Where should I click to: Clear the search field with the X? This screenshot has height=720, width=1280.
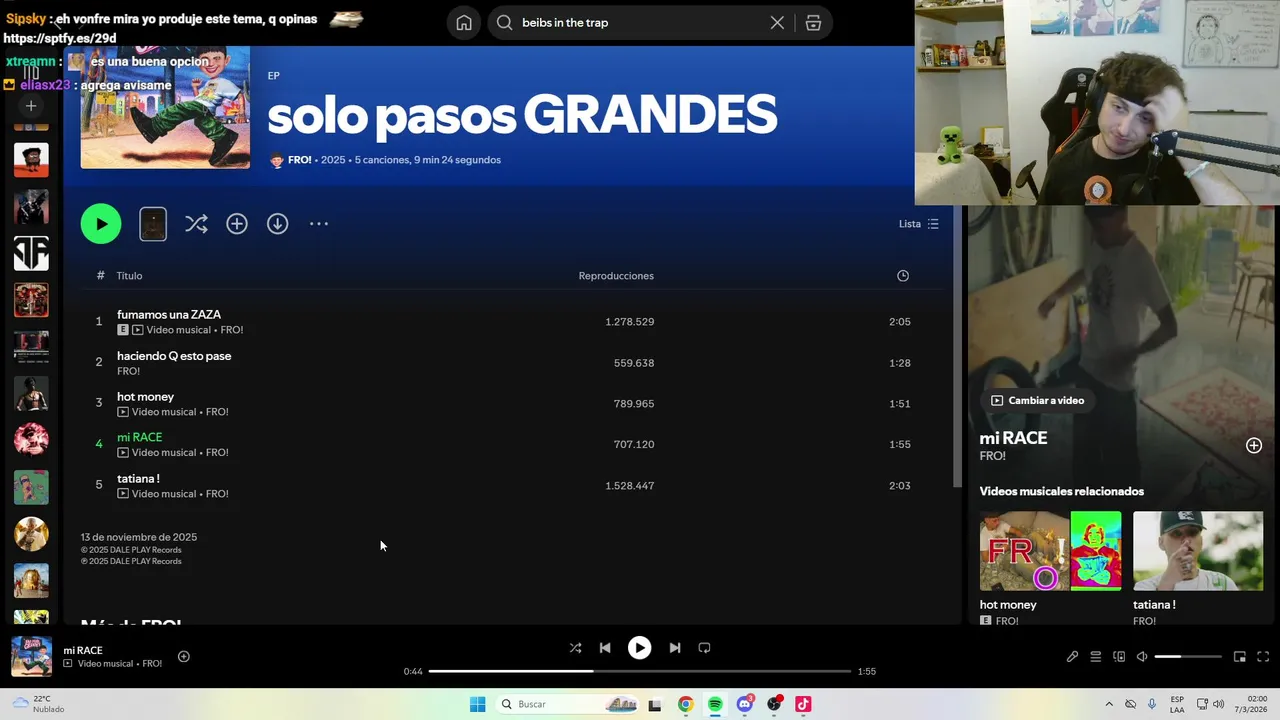pyautogui.click(x=777, y=23)
